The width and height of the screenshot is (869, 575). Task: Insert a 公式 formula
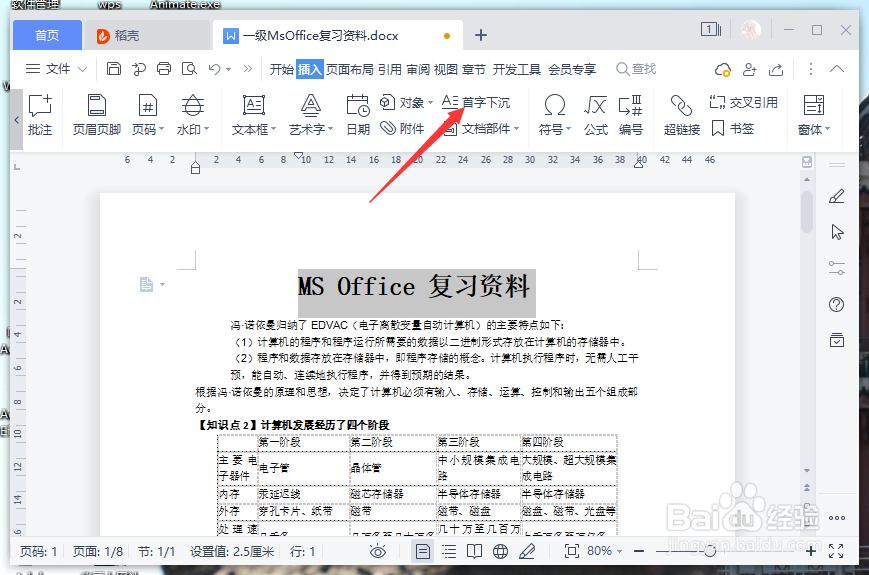(x=596, y=115)
